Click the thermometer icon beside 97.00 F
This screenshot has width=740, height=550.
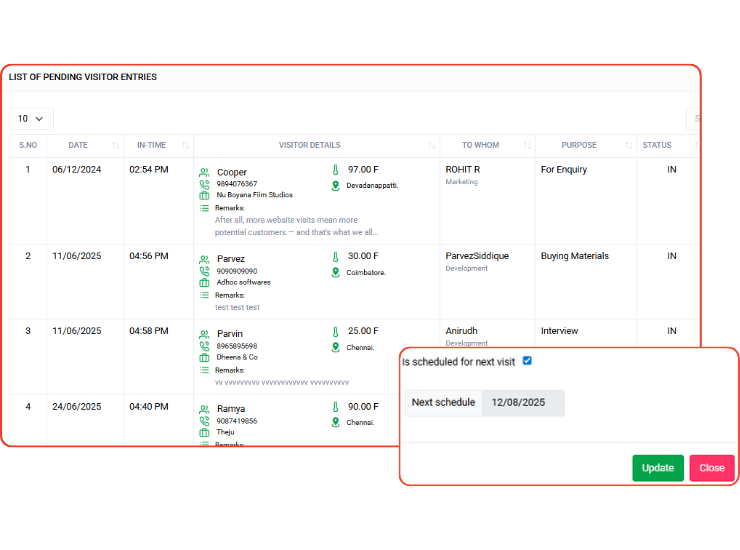336,170
